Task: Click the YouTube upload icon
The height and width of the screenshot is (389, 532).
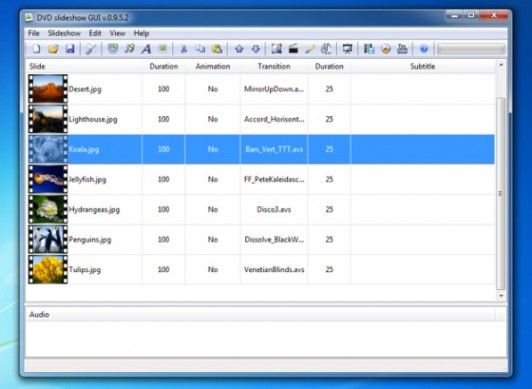Action: click(402, 49)
